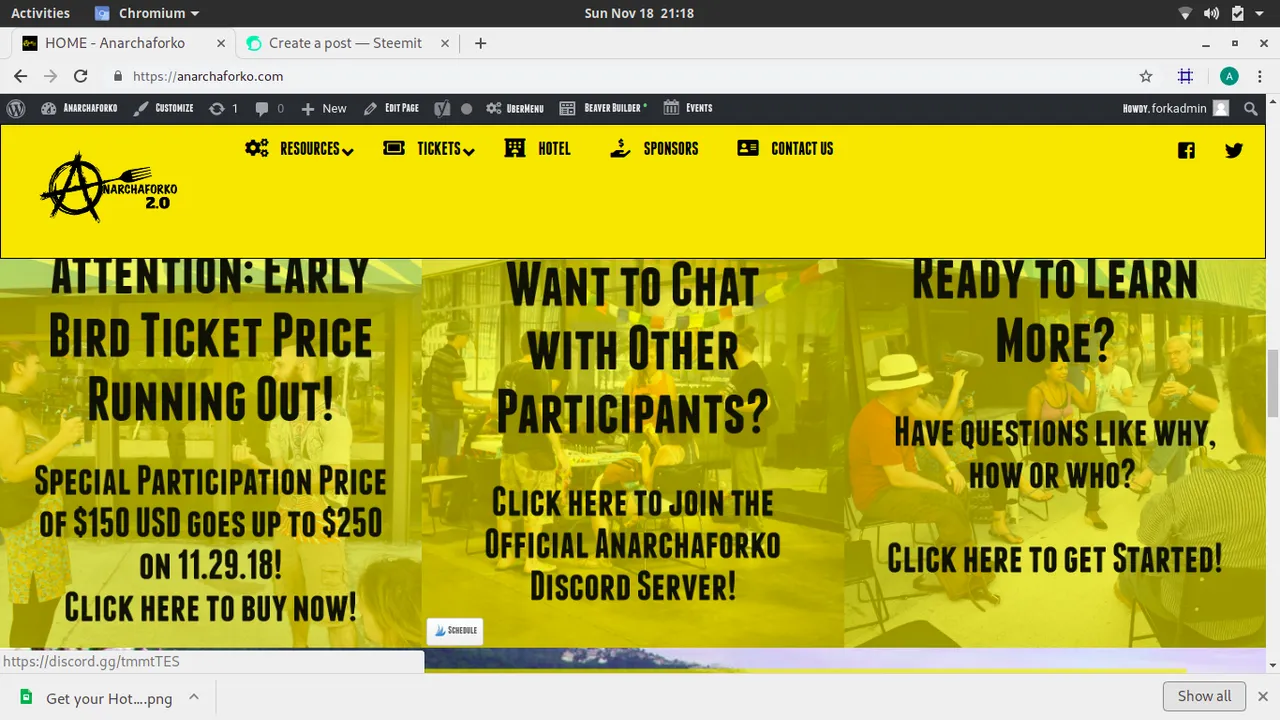The height and width of the screenshot is (720, 1280).
Task: Click Want to Chat with Other Participants heading
Action: tap(633, 349)
